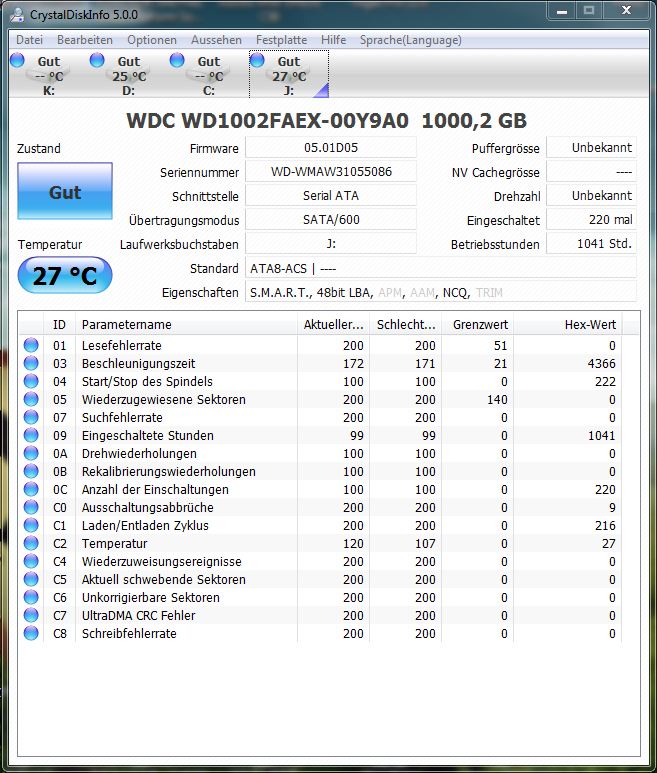Click status orb for Schreibfehlerrate row
The image size is (657, 773).
(x=31, y=633)
